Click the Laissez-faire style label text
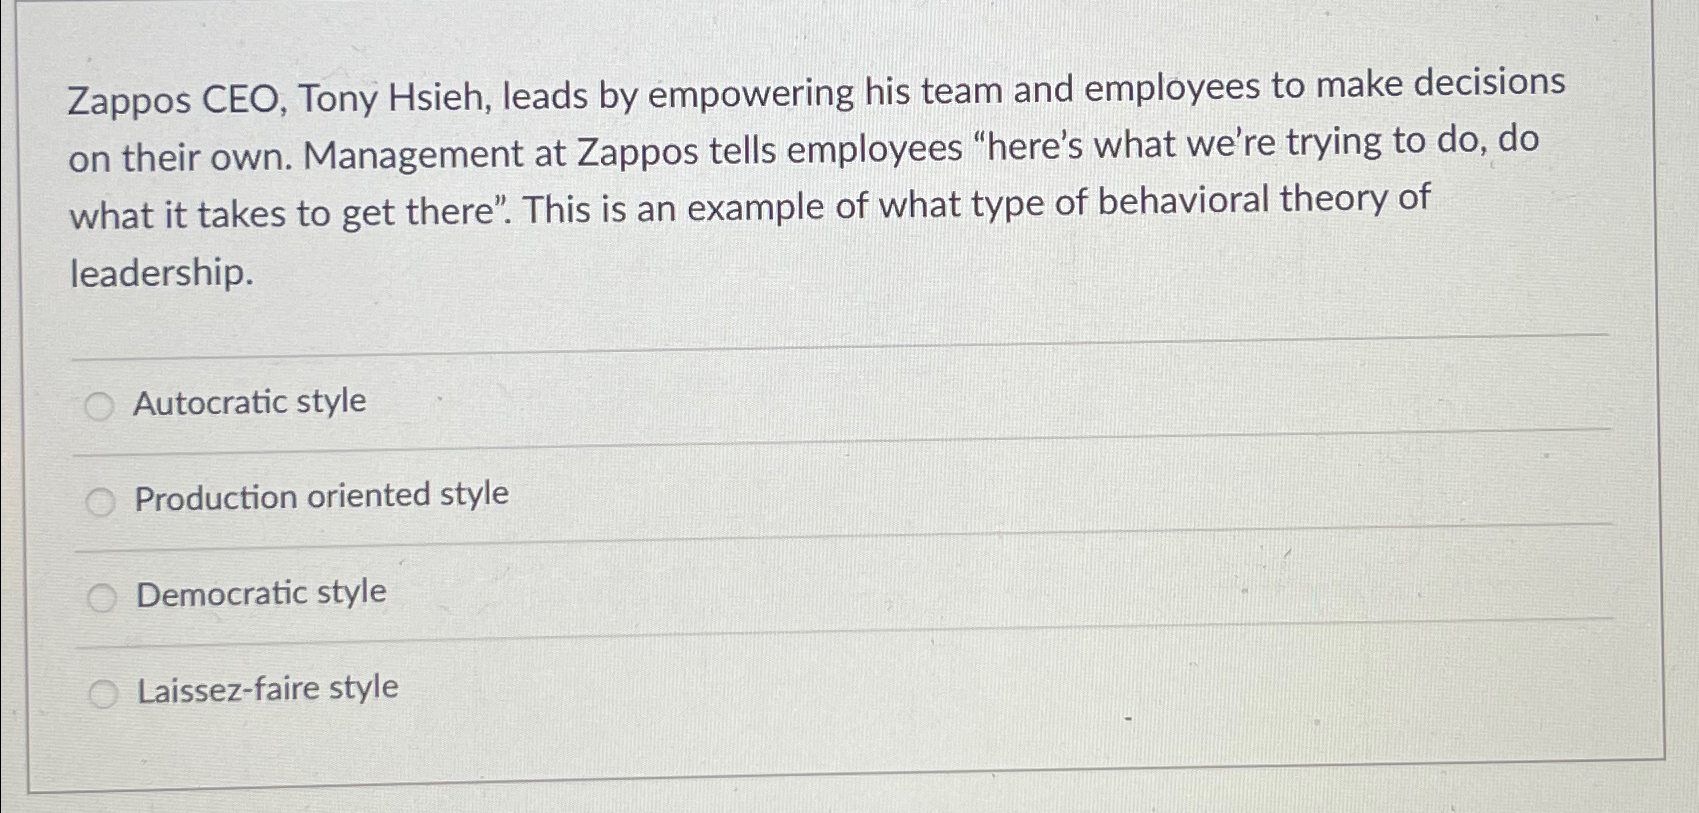The width and height of the screenshot is (1699, 813). pos(266,688)
